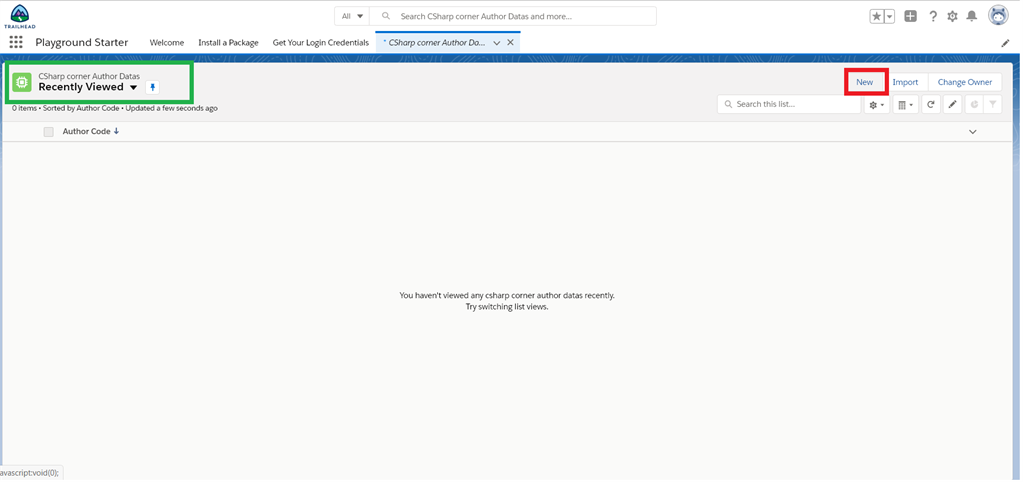Click the New button
This screenshot has height=482, width=1023.
click(864, 82)
